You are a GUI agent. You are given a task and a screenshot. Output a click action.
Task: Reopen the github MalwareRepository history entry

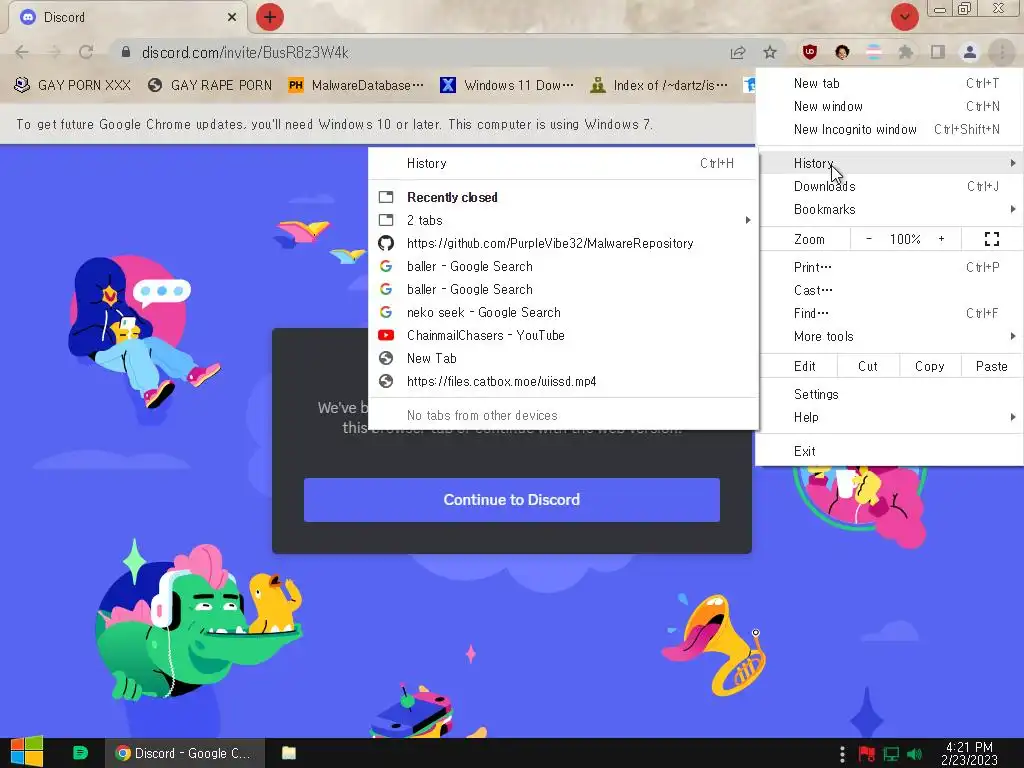click(x=563, y=244)
